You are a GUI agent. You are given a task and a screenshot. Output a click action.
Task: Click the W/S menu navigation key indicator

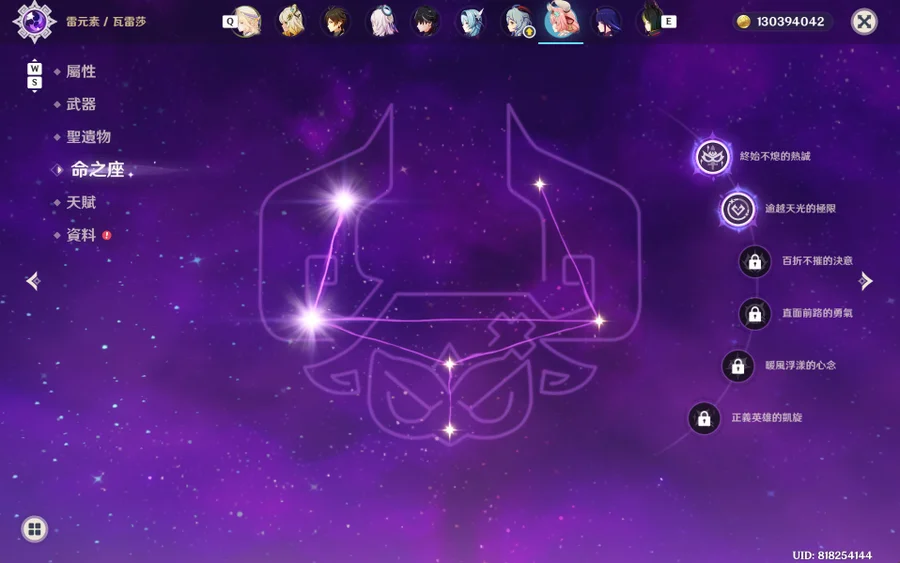[x=34, y=75]
